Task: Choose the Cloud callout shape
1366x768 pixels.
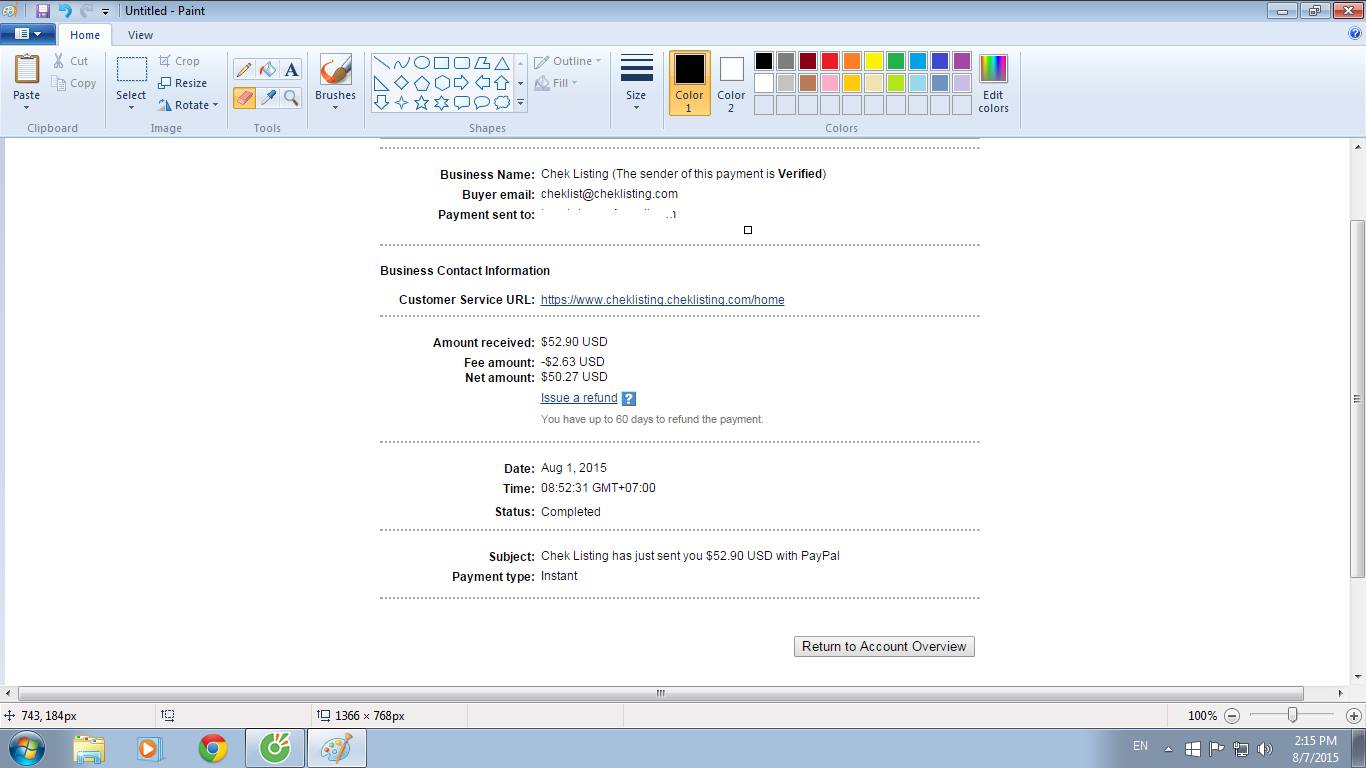Action: coord(502,102)
